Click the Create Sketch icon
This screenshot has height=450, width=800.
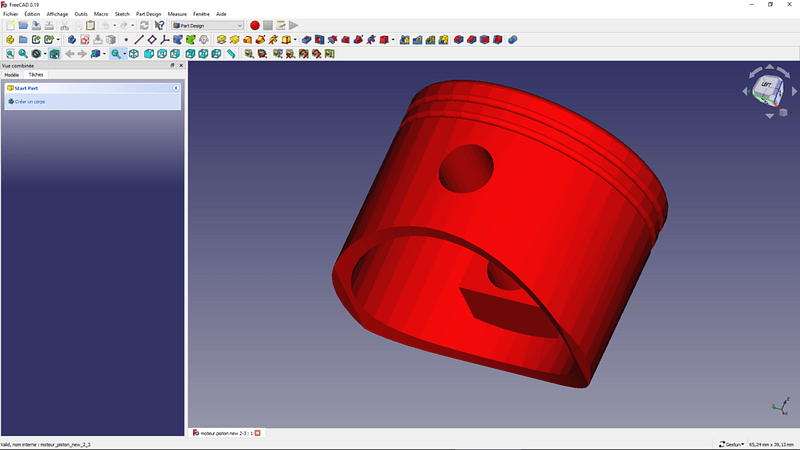tap(85, 40)
